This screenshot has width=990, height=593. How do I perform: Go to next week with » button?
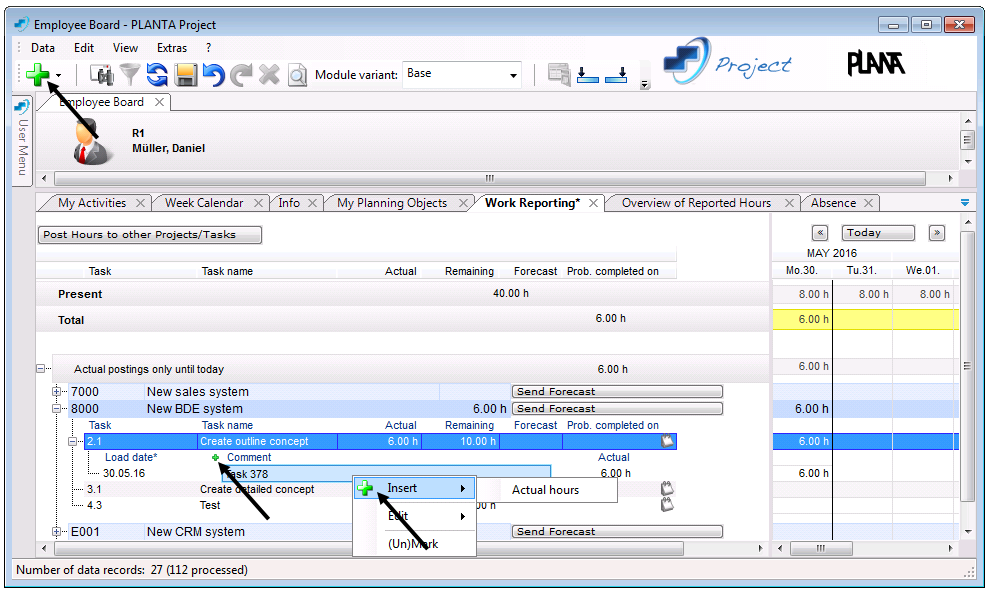tap(937, 233)
